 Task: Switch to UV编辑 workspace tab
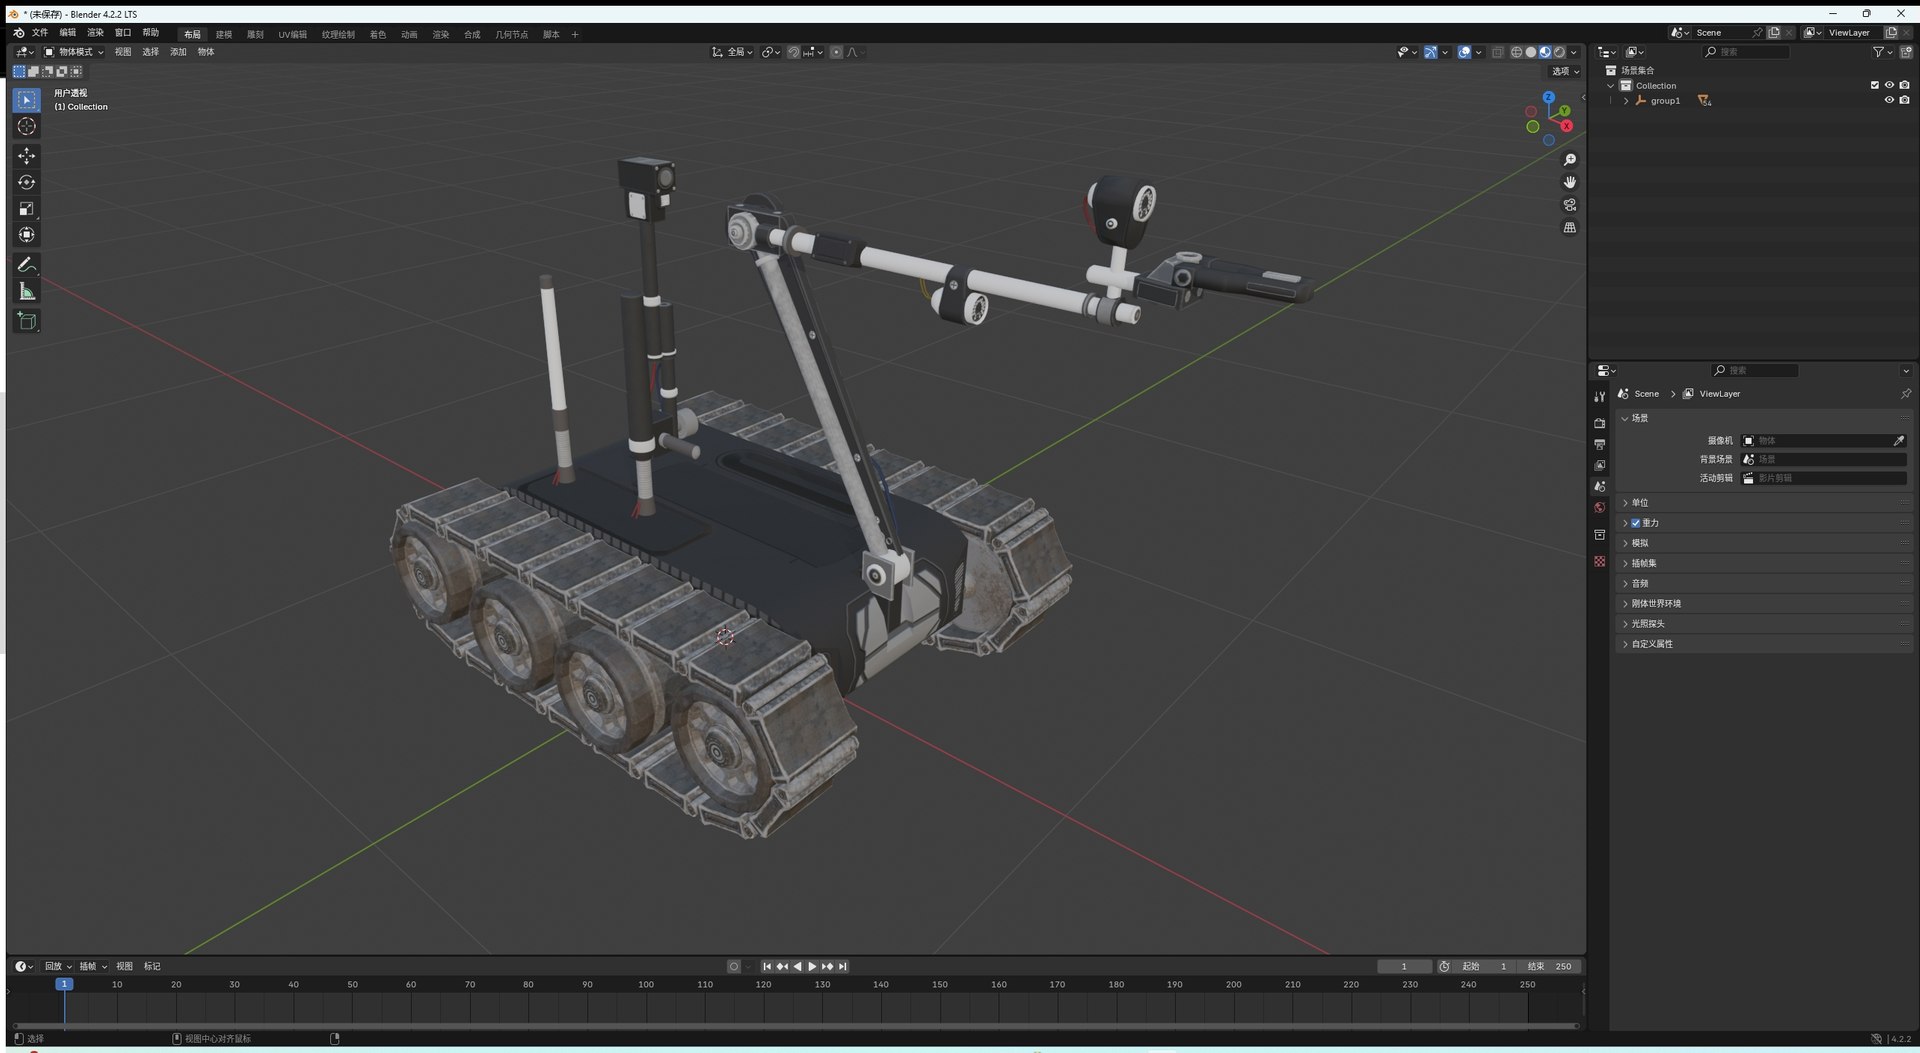(293, 35)
